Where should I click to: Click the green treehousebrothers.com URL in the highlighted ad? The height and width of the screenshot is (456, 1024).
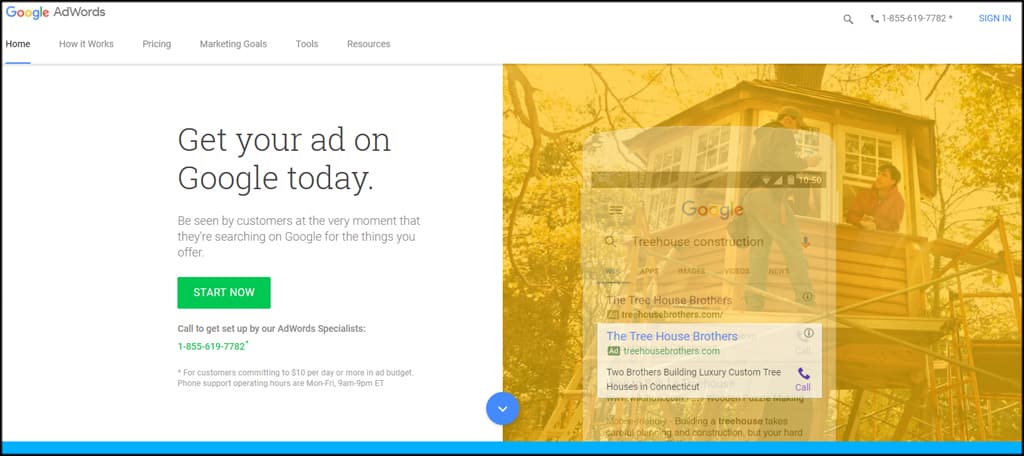point(671,351)
